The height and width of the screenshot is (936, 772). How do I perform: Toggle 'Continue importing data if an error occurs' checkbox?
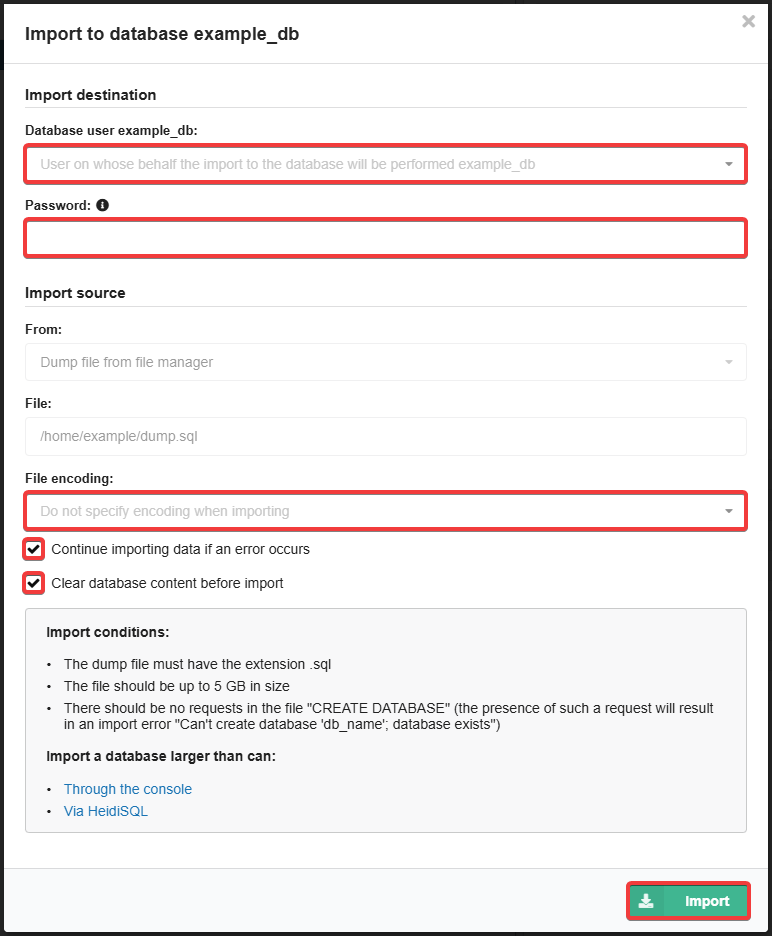coord(33,549)
